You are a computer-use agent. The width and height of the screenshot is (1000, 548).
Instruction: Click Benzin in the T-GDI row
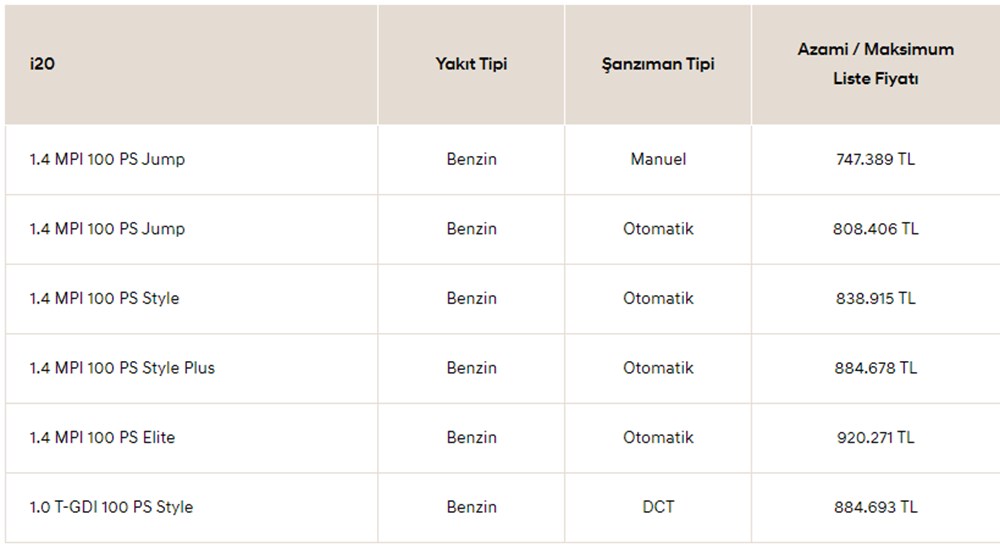471,507
